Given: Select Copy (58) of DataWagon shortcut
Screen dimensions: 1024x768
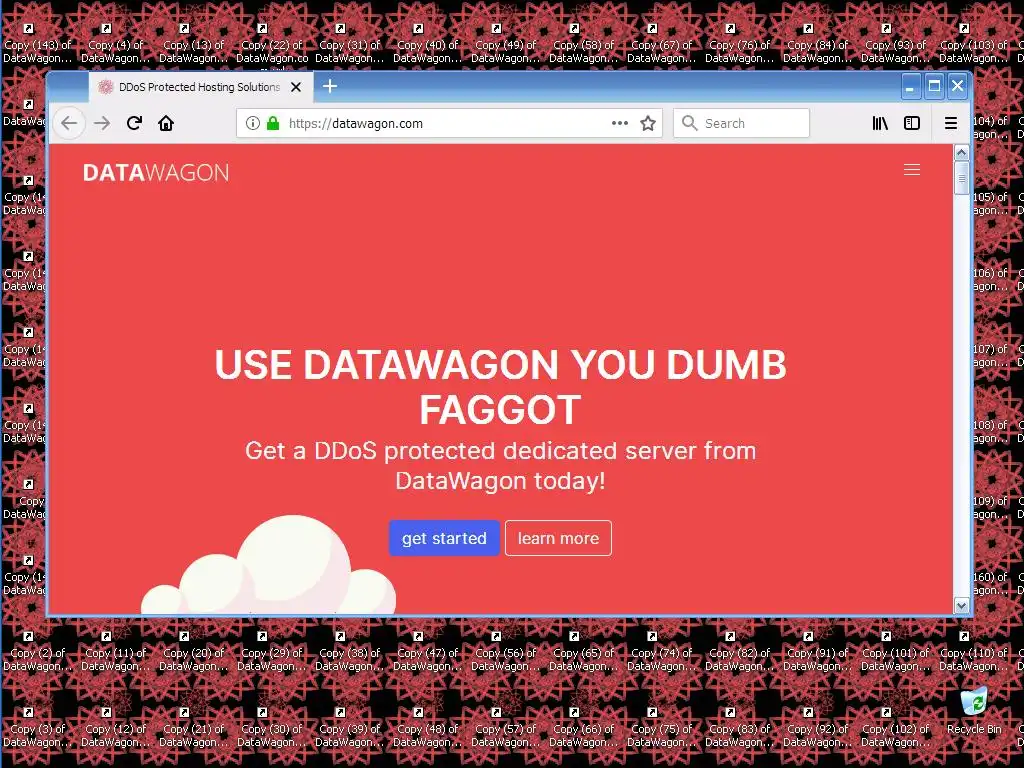Looking at the screenshot, I should pos(583,44).
